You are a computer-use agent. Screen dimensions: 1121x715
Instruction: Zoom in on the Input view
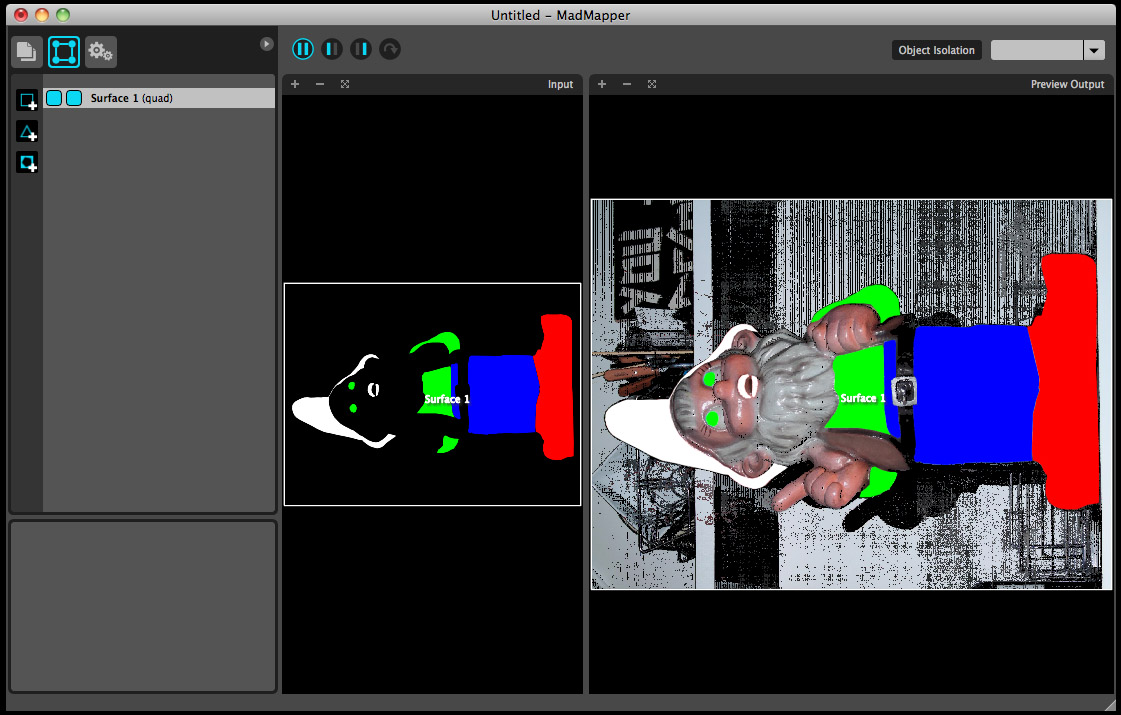[x=295, y=84]
